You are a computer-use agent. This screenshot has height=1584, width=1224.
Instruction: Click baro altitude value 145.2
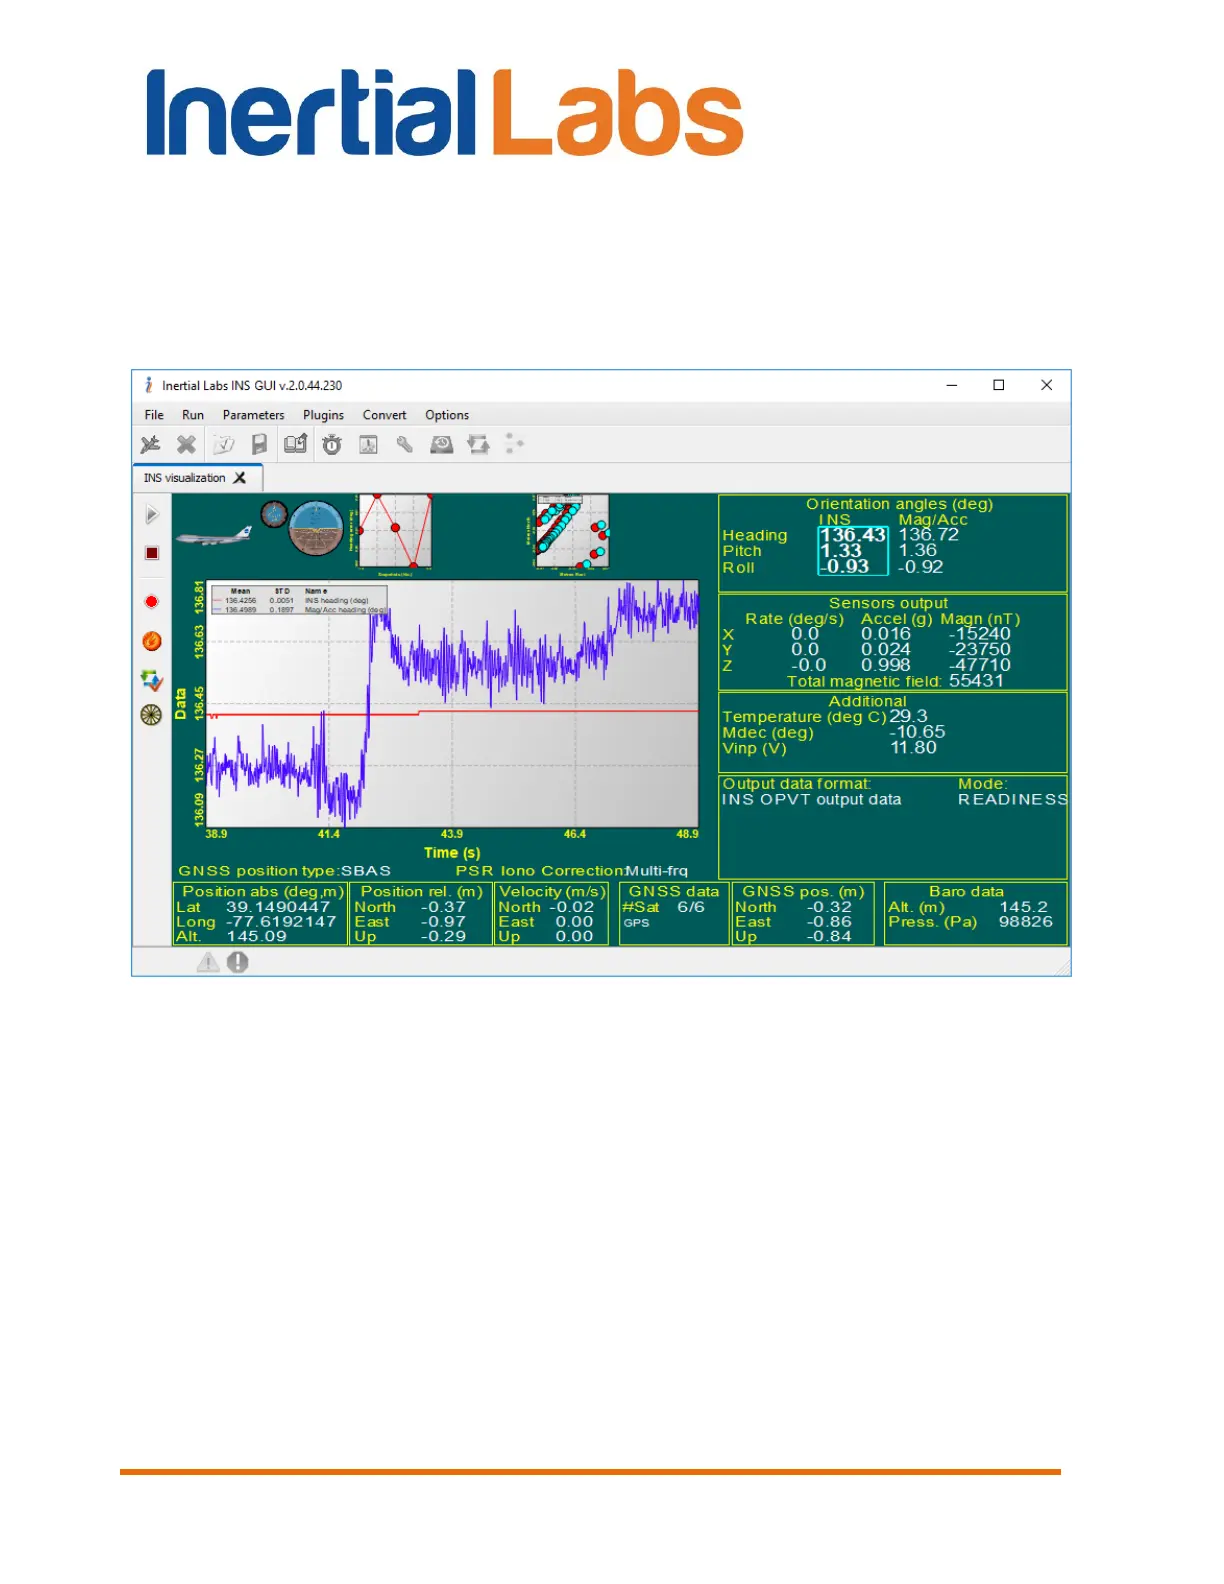click(x=1024, y=907)
